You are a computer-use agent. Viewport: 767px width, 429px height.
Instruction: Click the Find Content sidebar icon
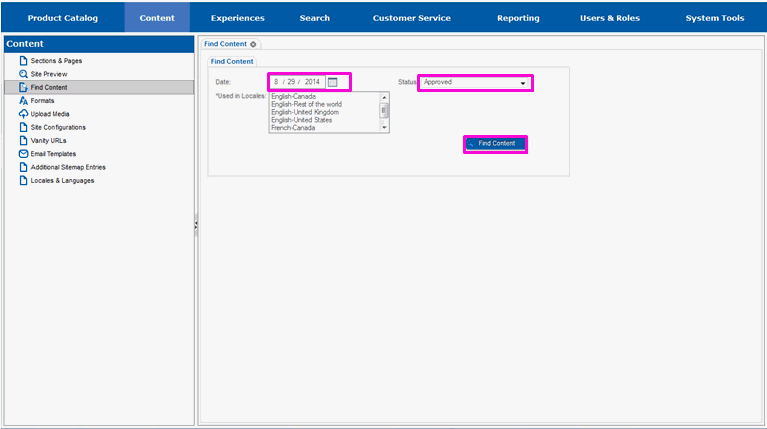pyautogui.click(x=23, y=87)
